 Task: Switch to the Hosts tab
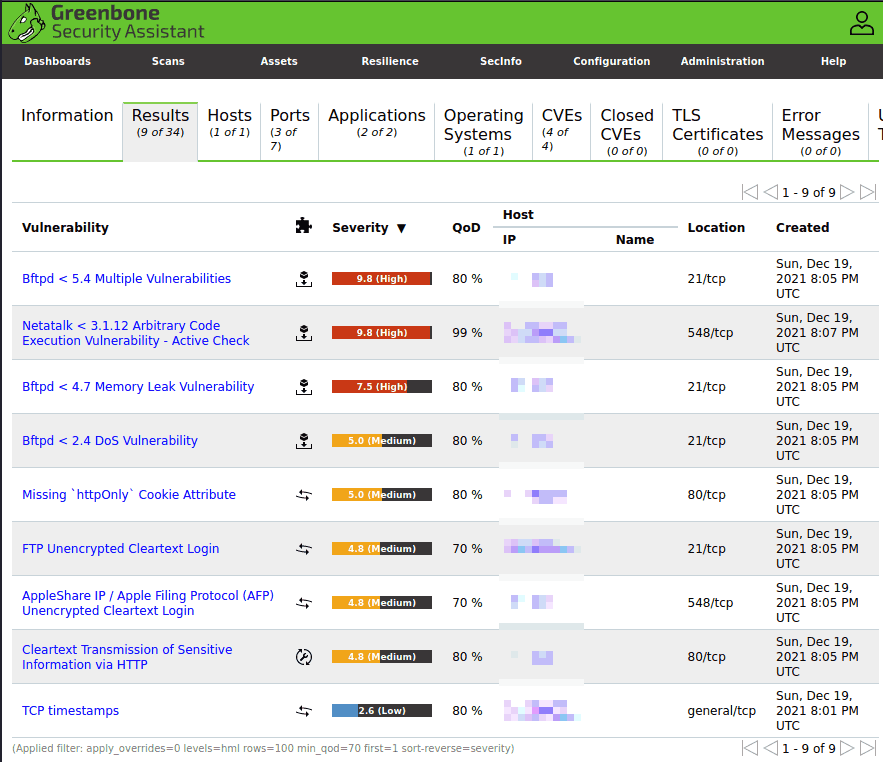pyautogui.click(x=229, y=123)
